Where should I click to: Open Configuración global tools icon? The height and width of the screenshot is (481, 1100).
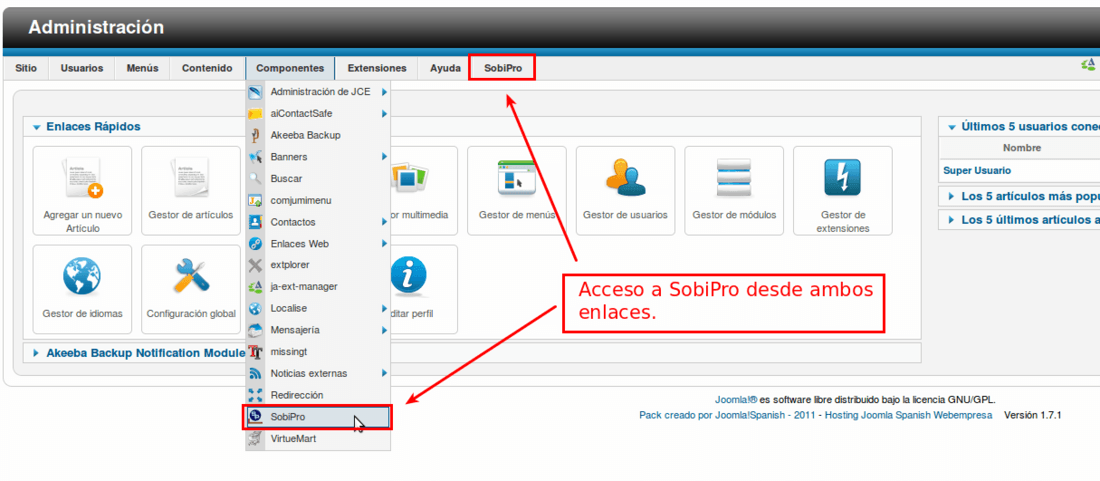pos(190,289)
